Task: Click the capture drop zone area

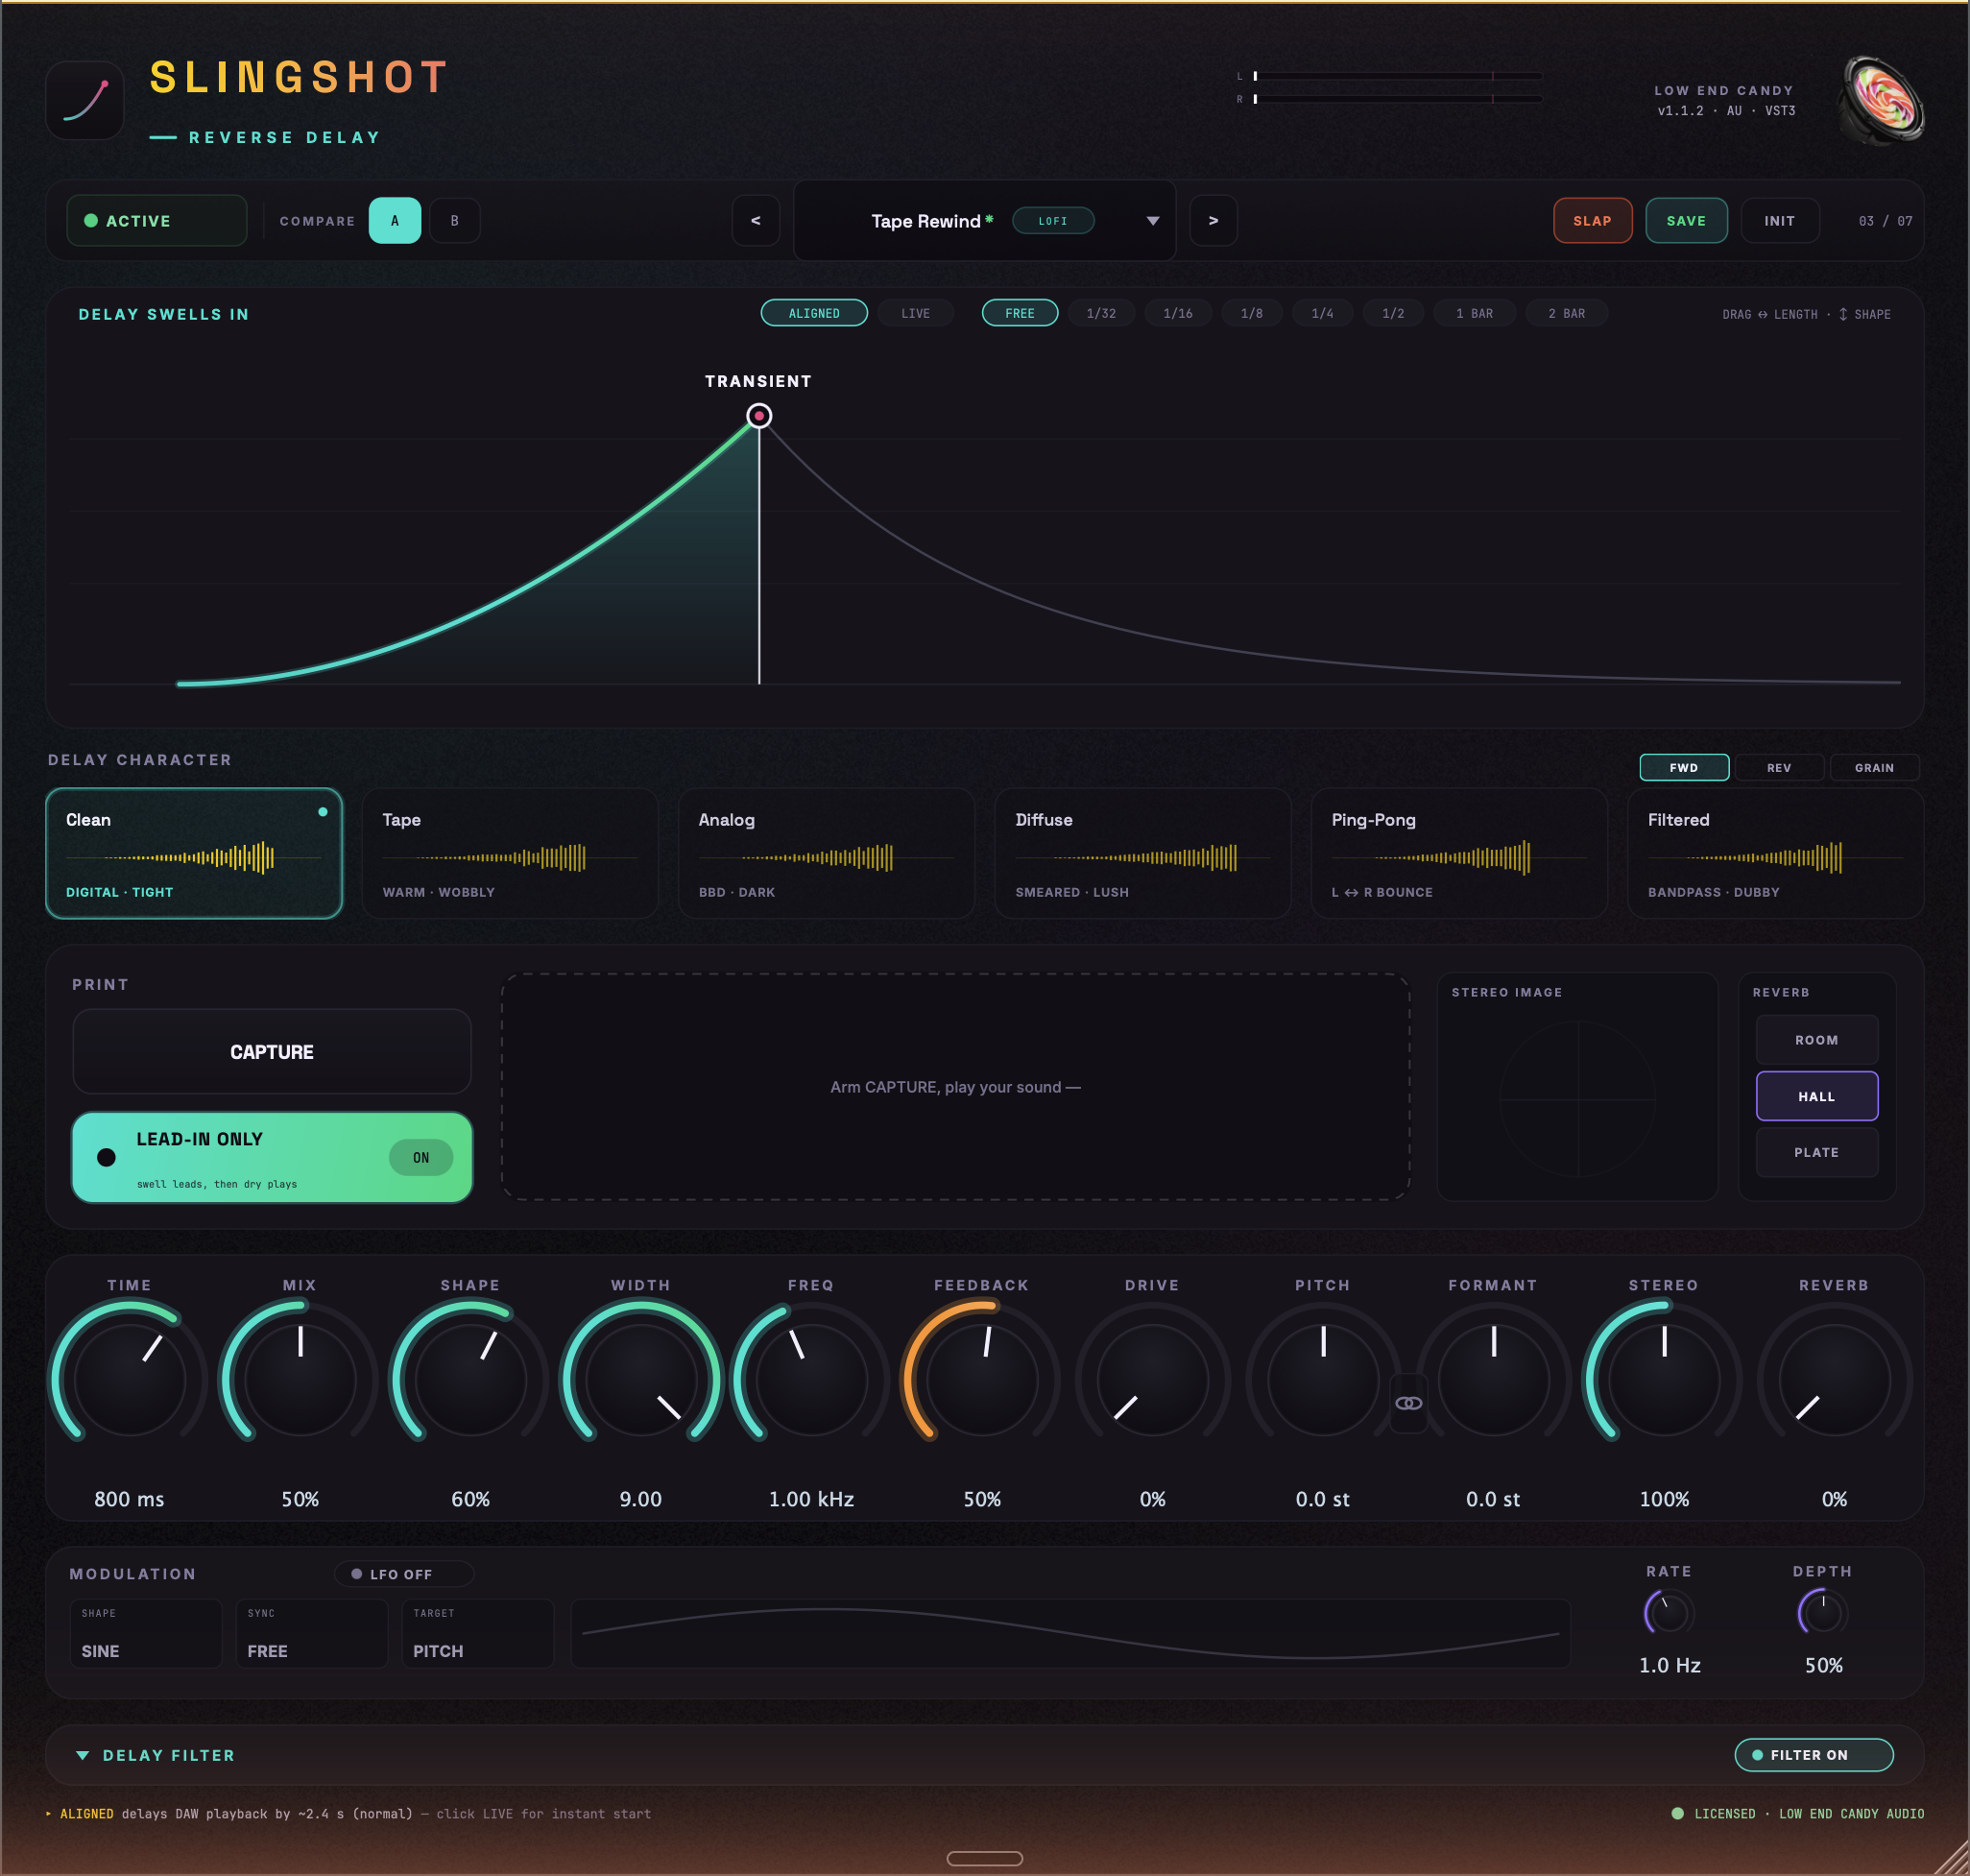Action: coord(955,1086)
